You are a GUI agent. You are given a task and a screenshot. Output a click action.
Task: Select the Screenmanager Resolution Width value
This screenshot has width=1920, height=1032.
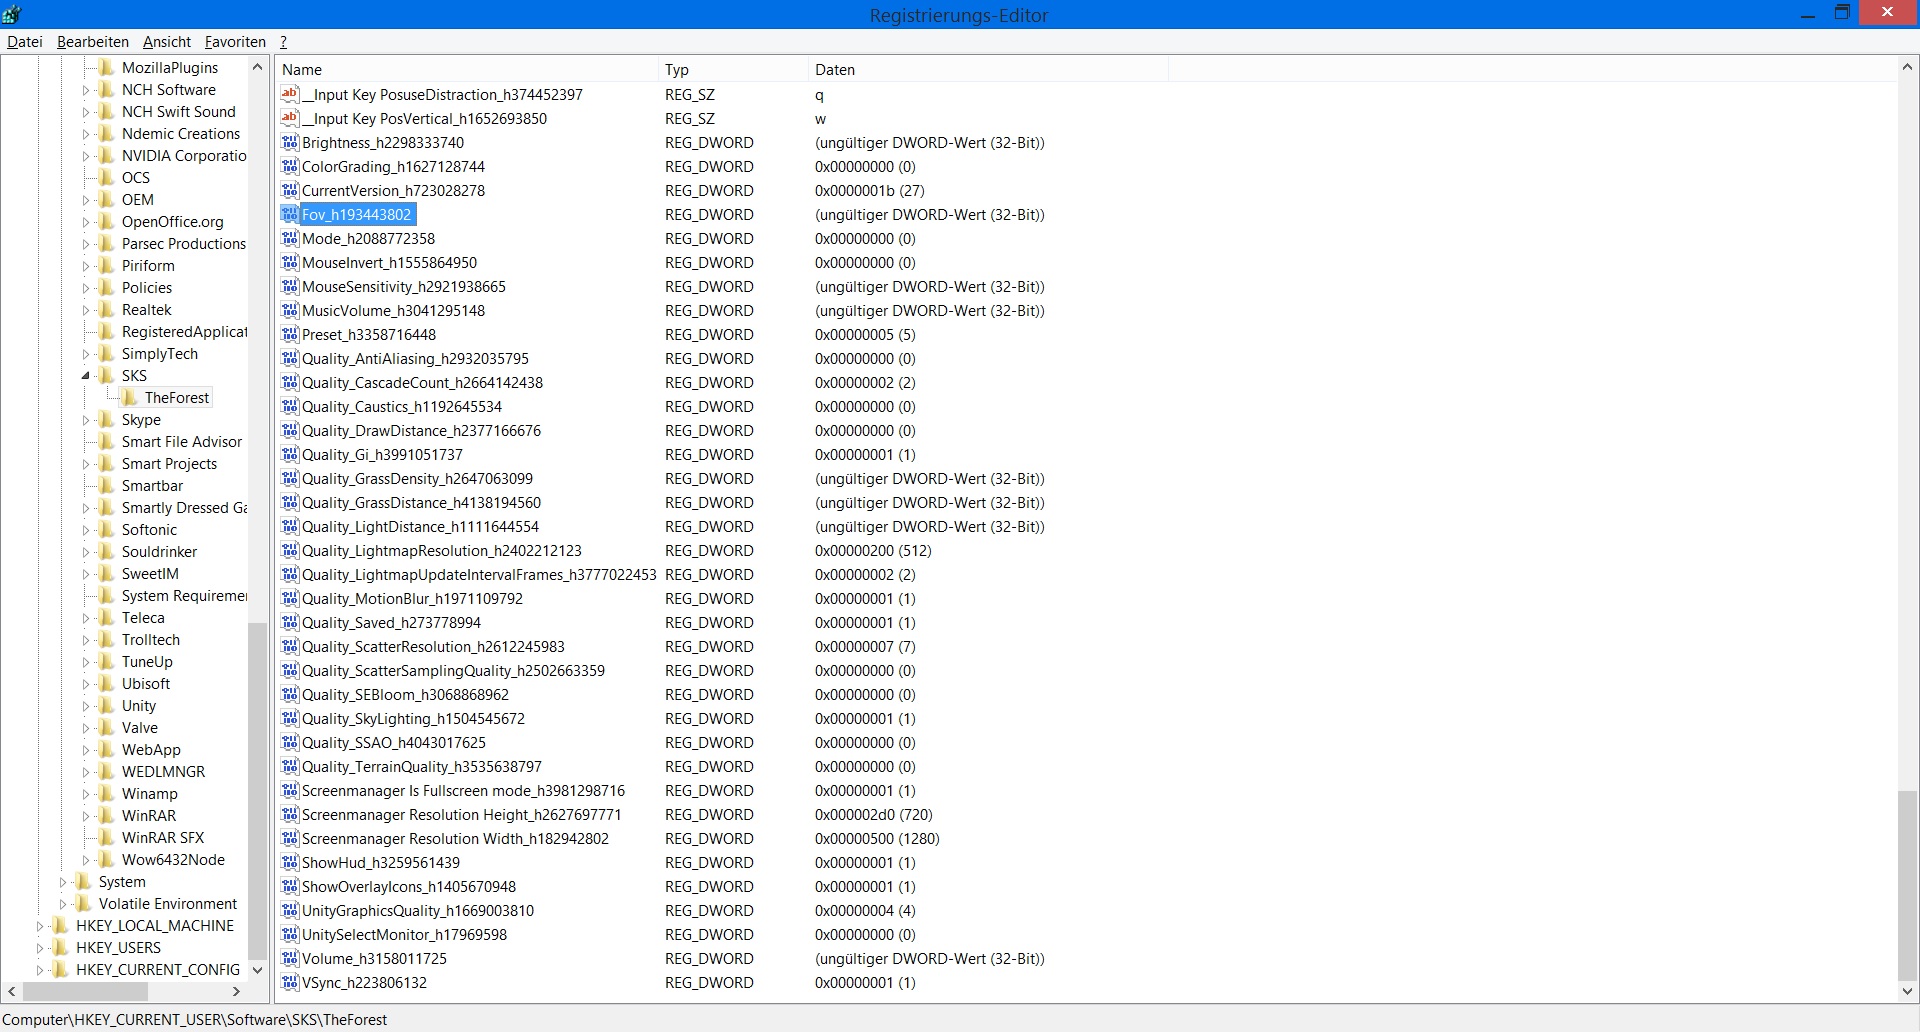pos(455,839)
